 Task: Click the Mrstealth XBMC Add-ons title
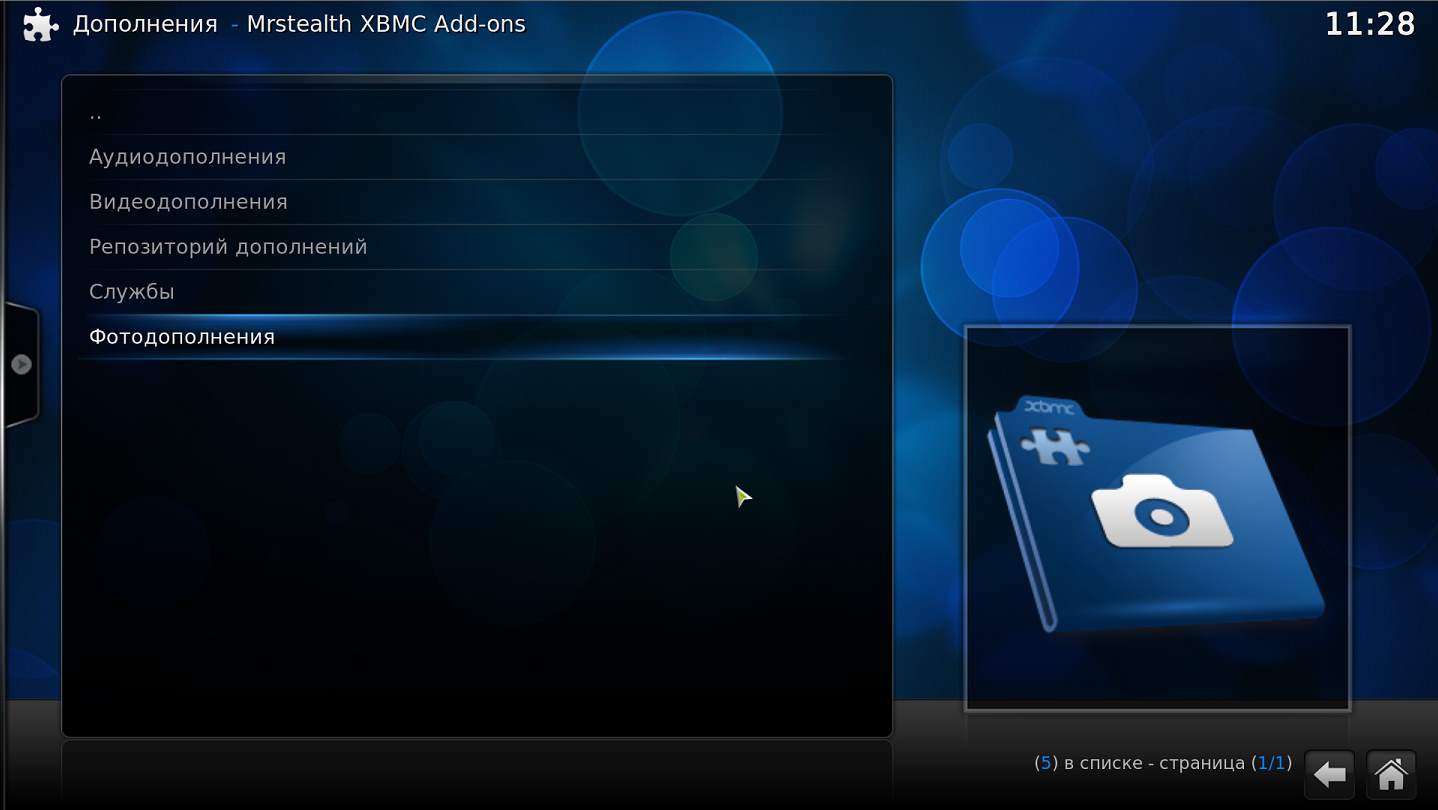(x=386, y=24)
